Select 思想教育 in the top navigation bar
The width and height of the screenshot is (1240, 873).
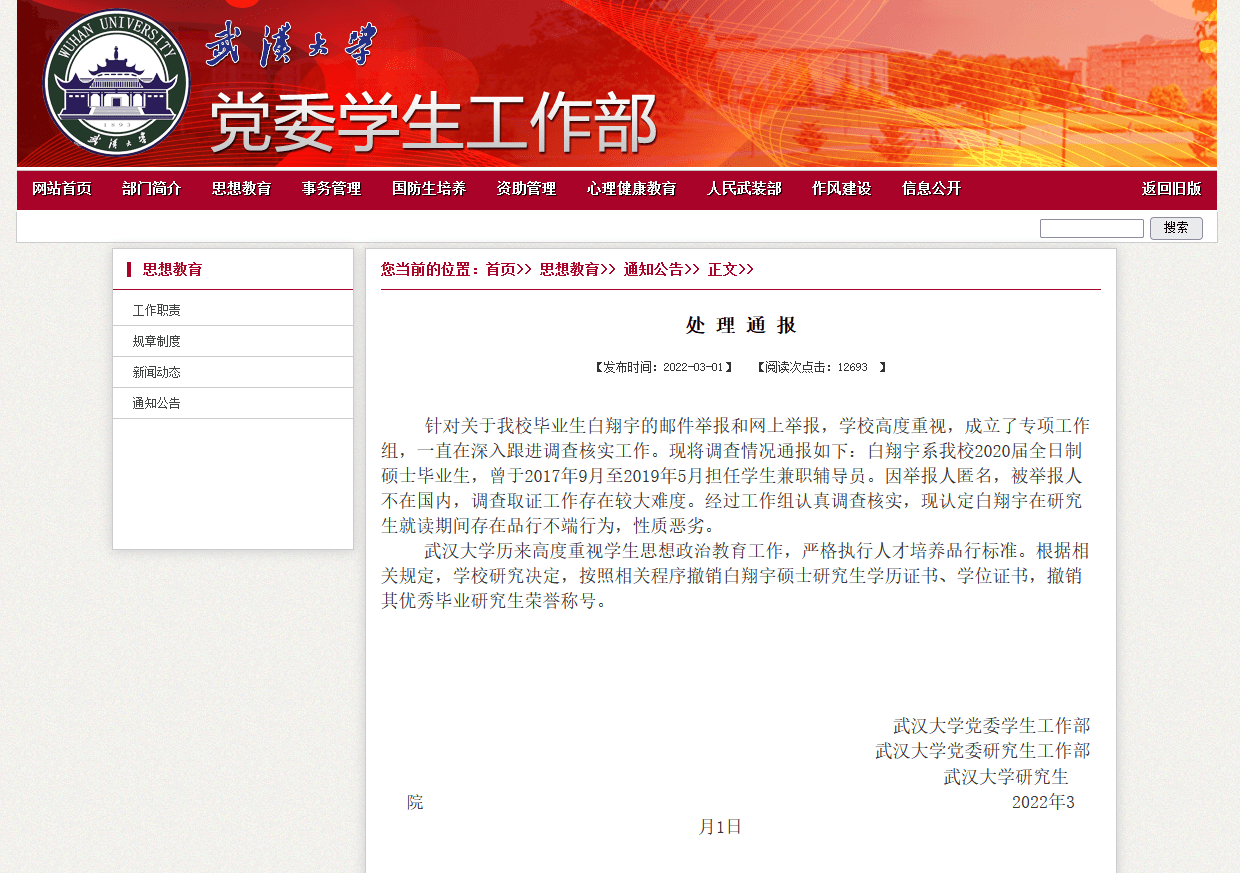241,189
